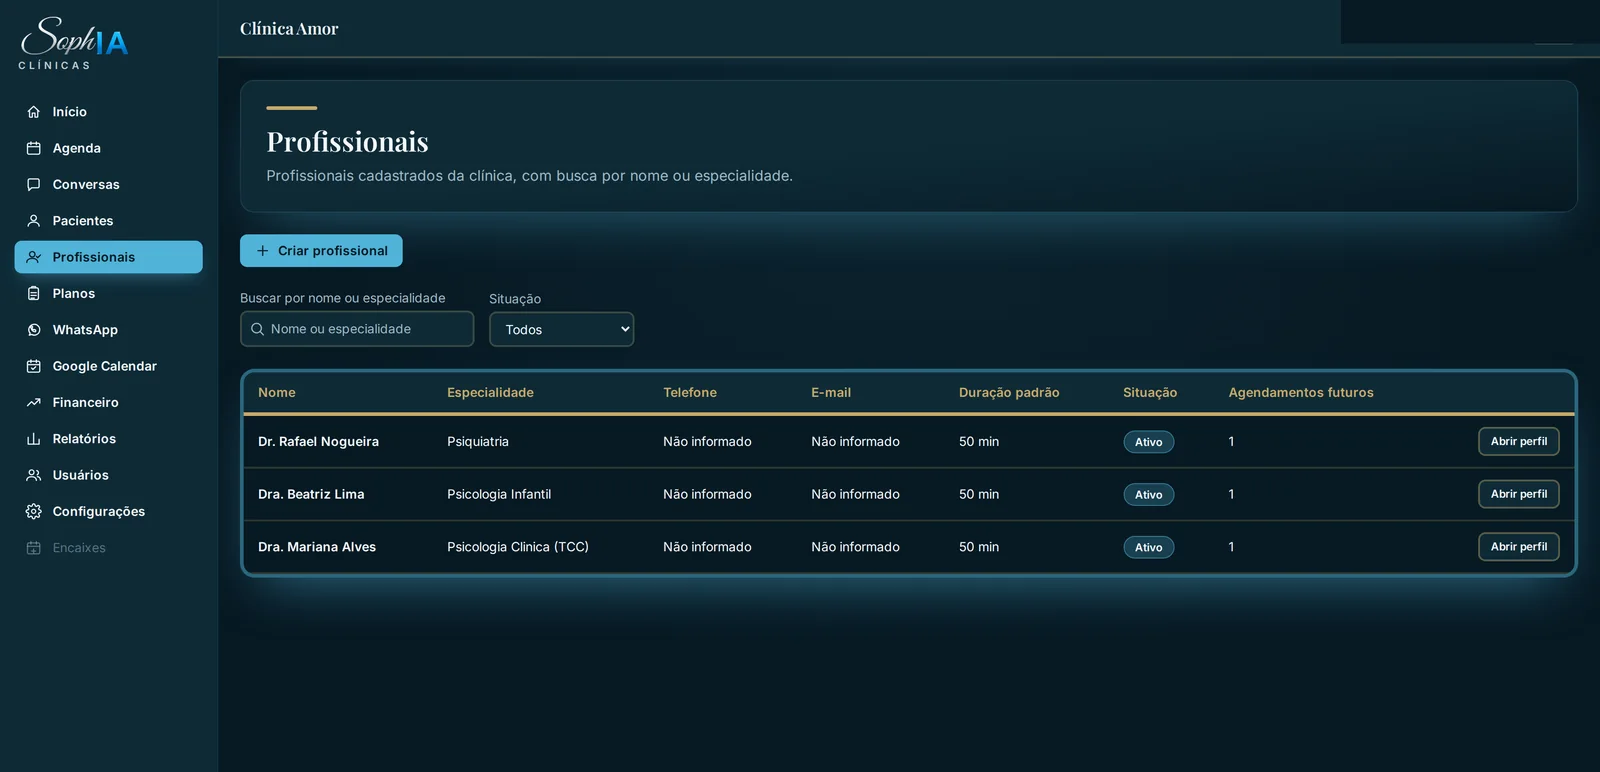Click the Google Calendar icon
The height and width of the screenshot is (772, 1600).
click(x=33, y=366)
